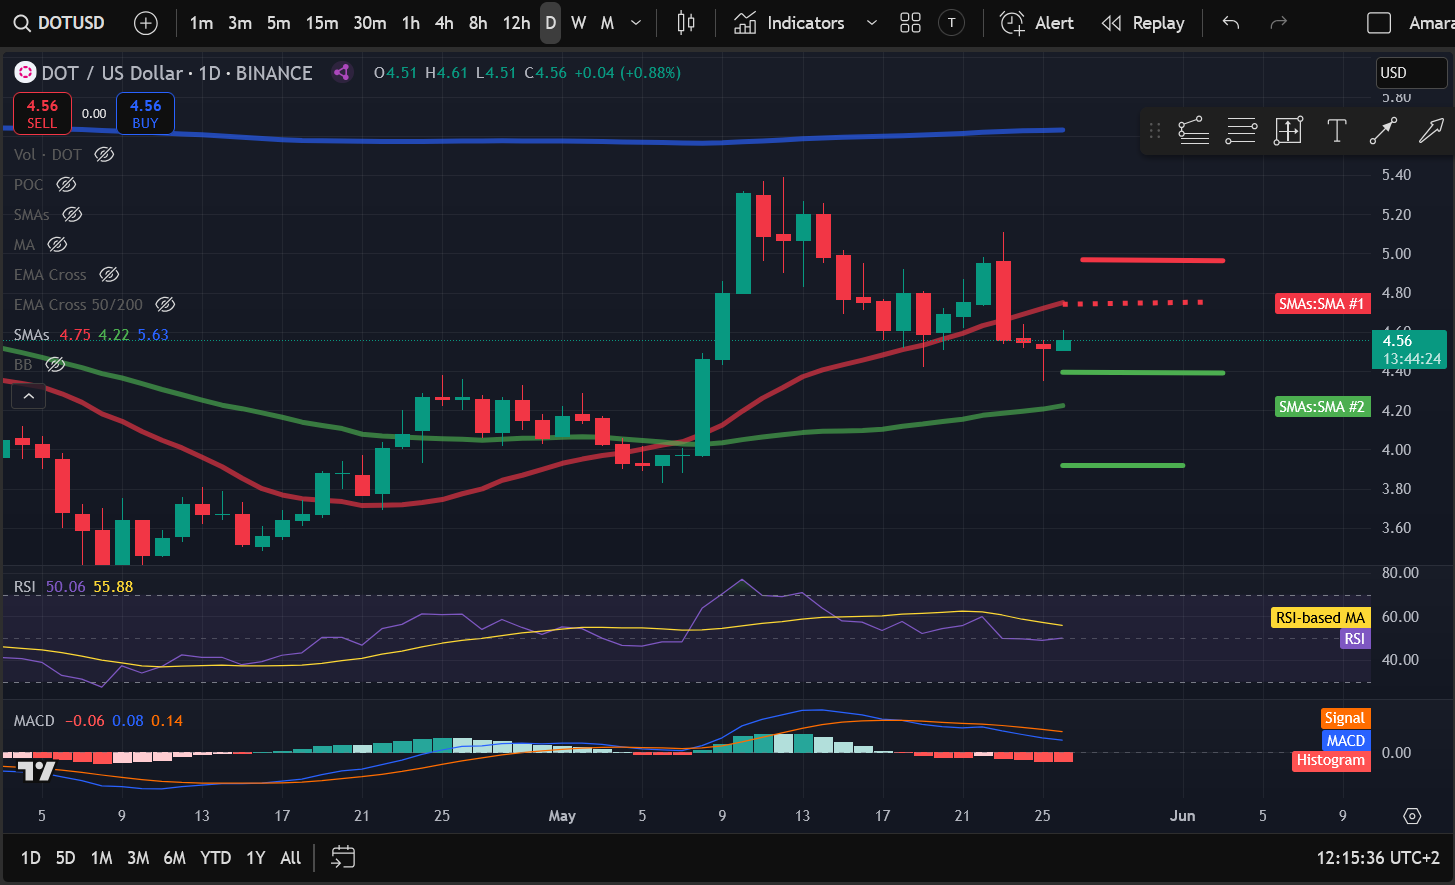Unhide the BB indicator
The width and height of the screenshot is (1455, 885).
pyautogui.click(x=56, y=364)
